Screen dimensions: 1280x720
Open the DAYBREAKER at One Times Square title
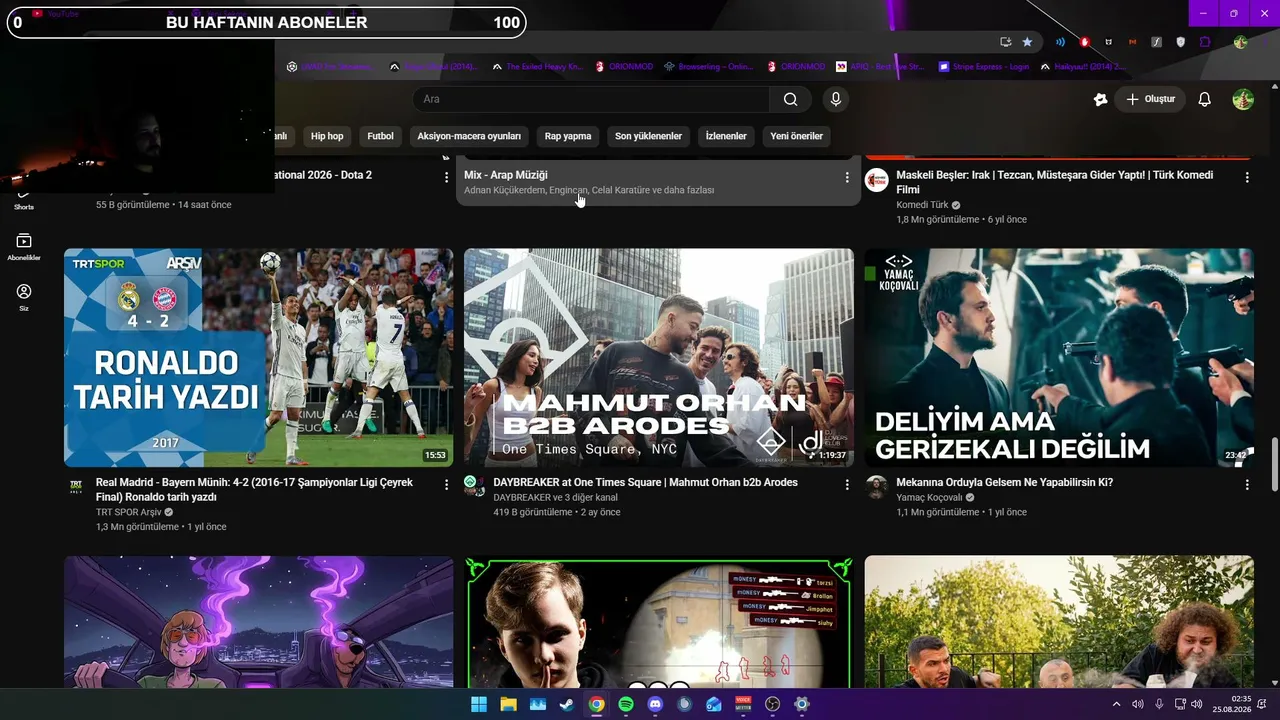coord(645,482)
